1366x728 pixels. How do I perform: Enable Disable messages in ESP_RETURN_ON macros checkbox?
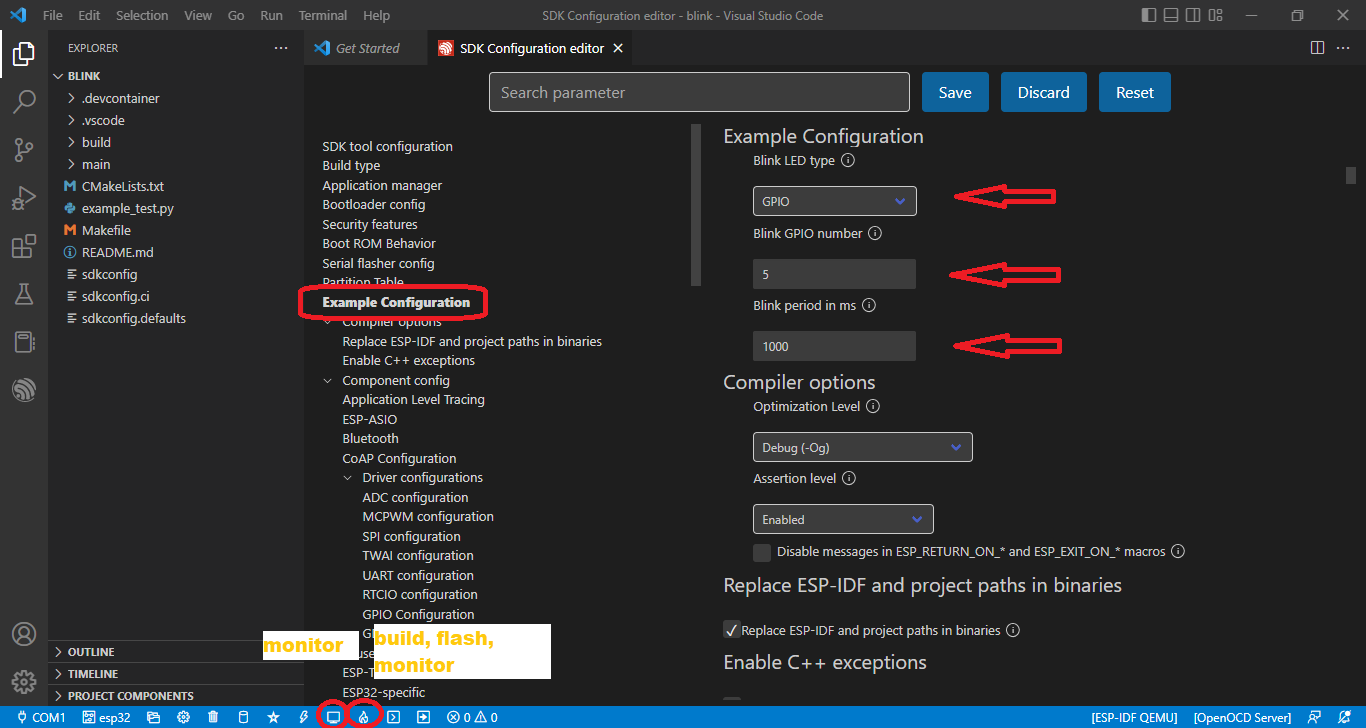(x=762, y=552)
